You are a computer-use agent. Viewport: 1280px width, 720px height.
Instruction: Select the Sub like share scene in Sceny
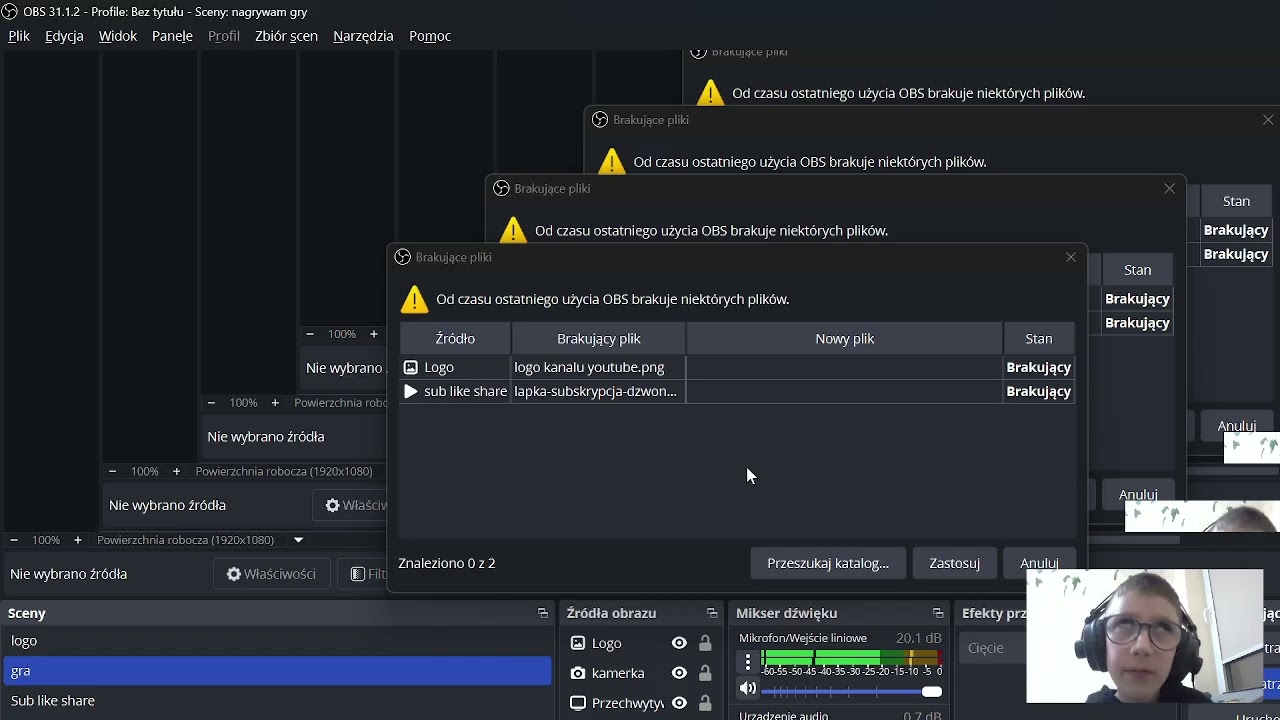click(x=278, y=701)
